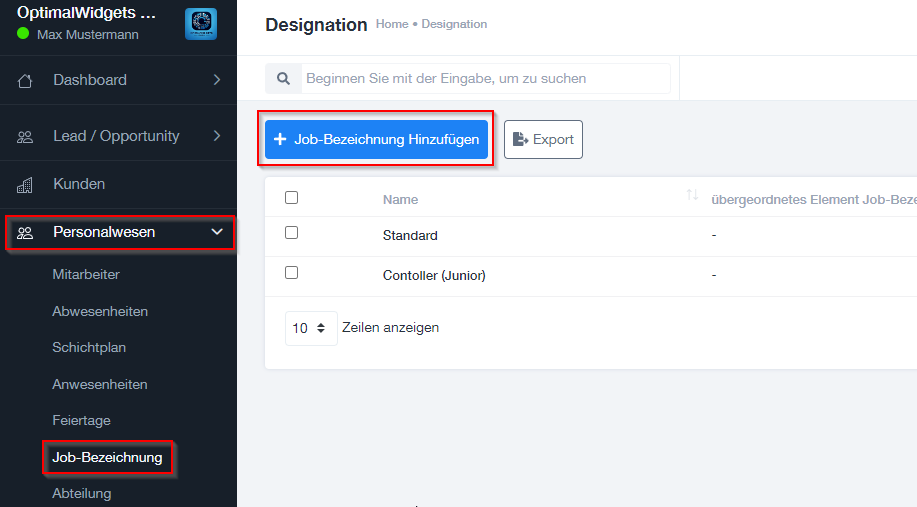Click the green online status dot
This screenshot has height=507, width=917.
23,33
